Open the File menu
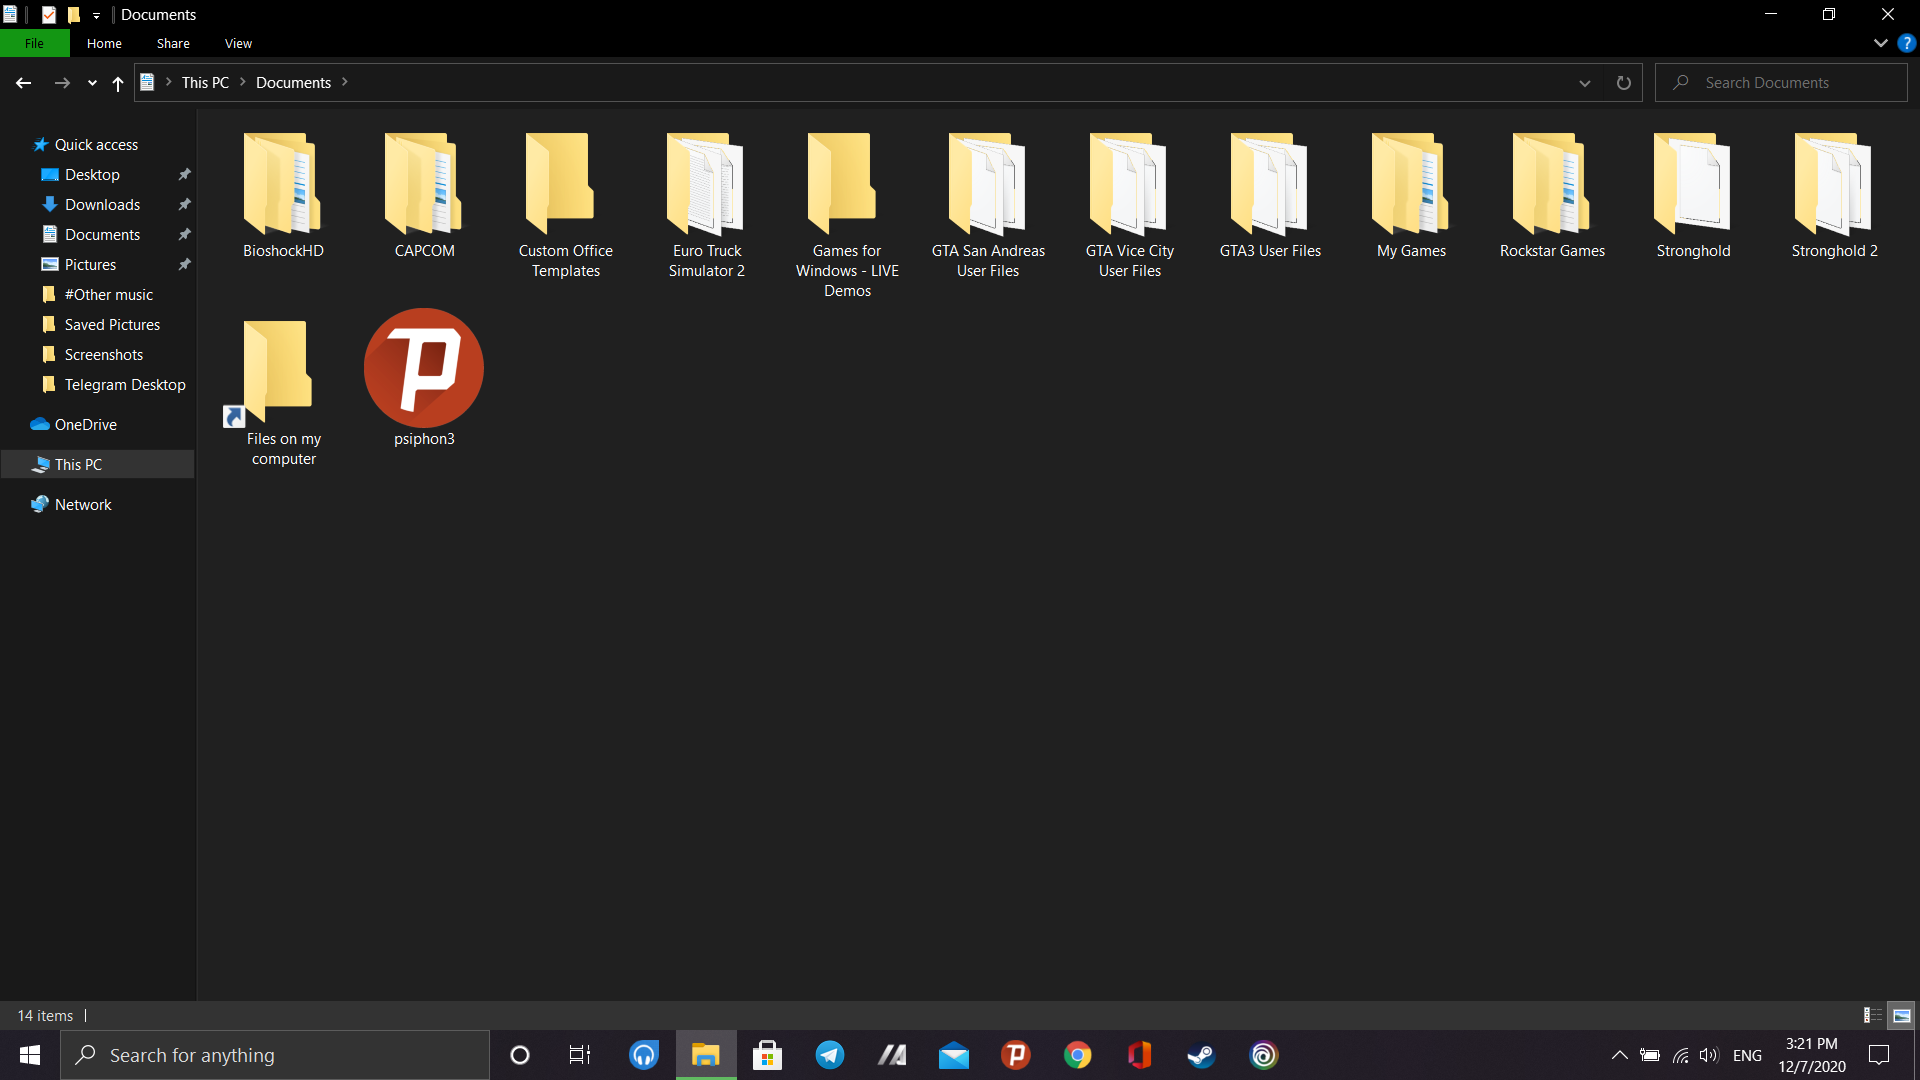Image resolution: width=1920 pixels, height=1080 pixels. [34, 43]
